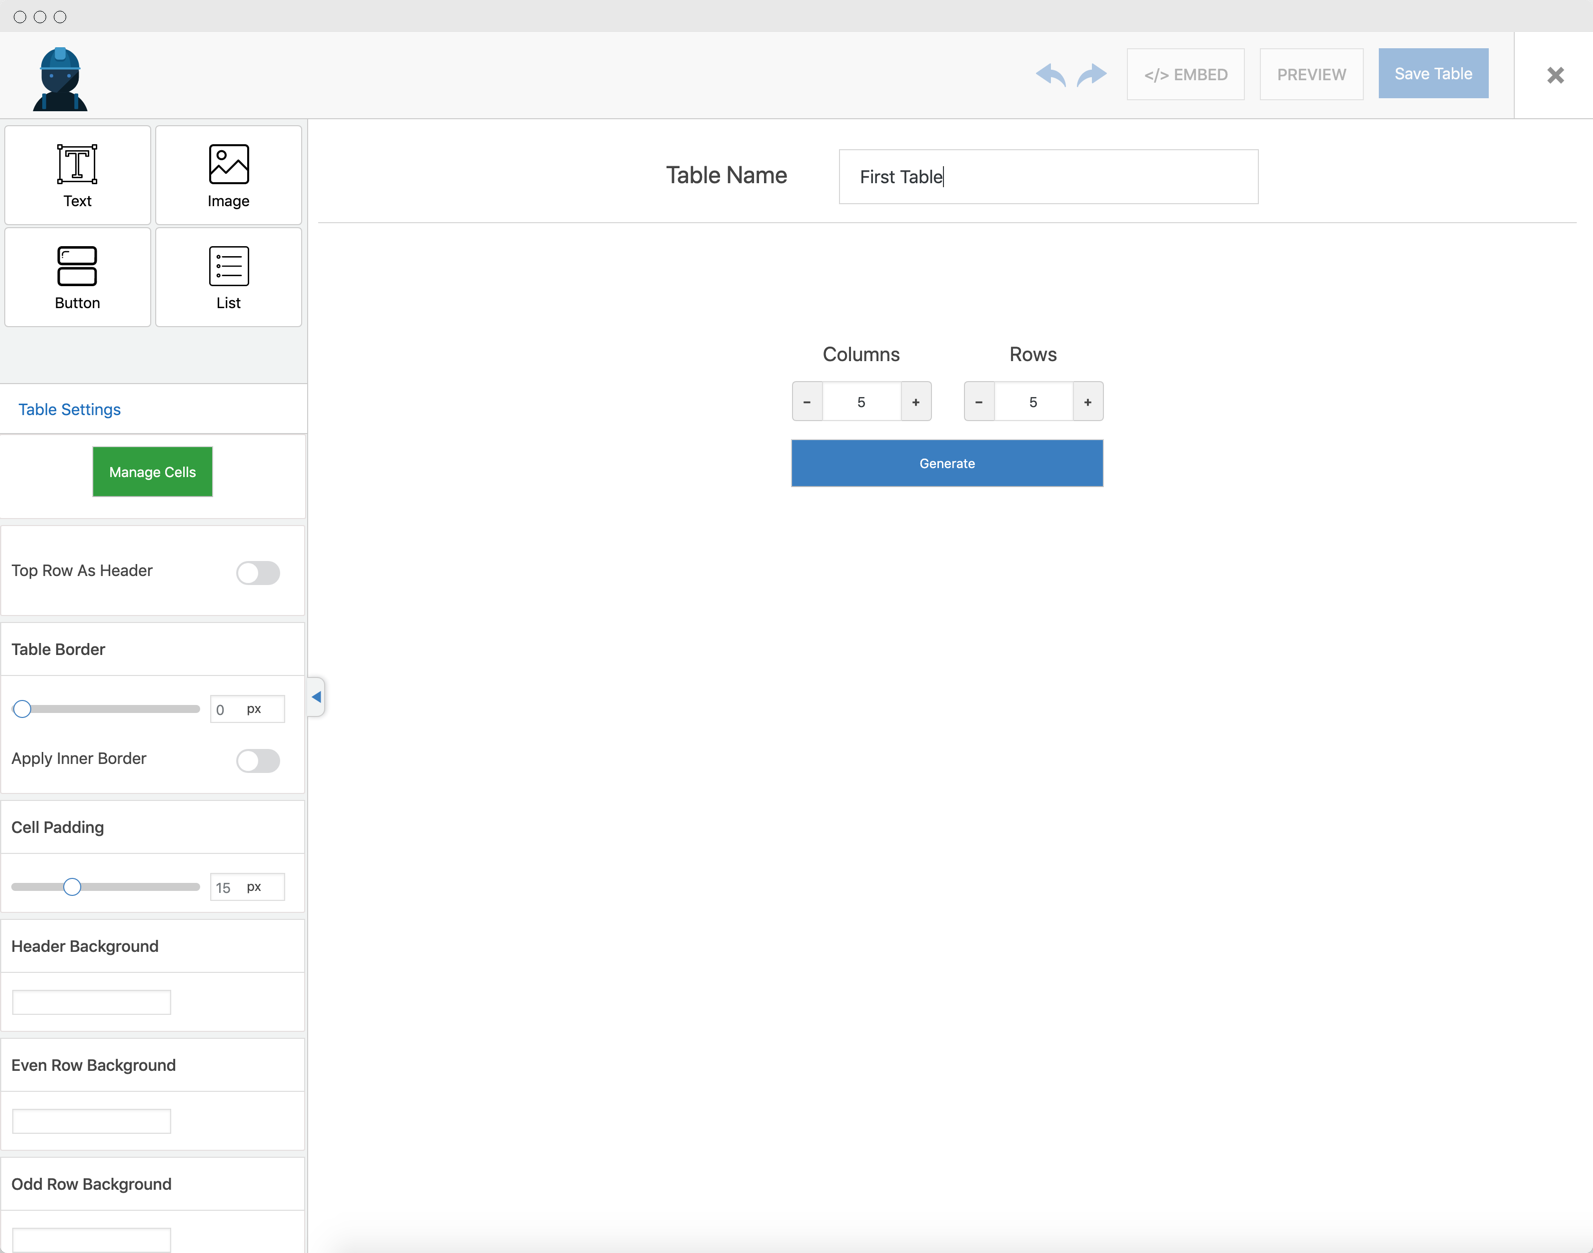Collapse the left sidebar panel arrow
The image size is (1593, 1253).
coord(316,697)
